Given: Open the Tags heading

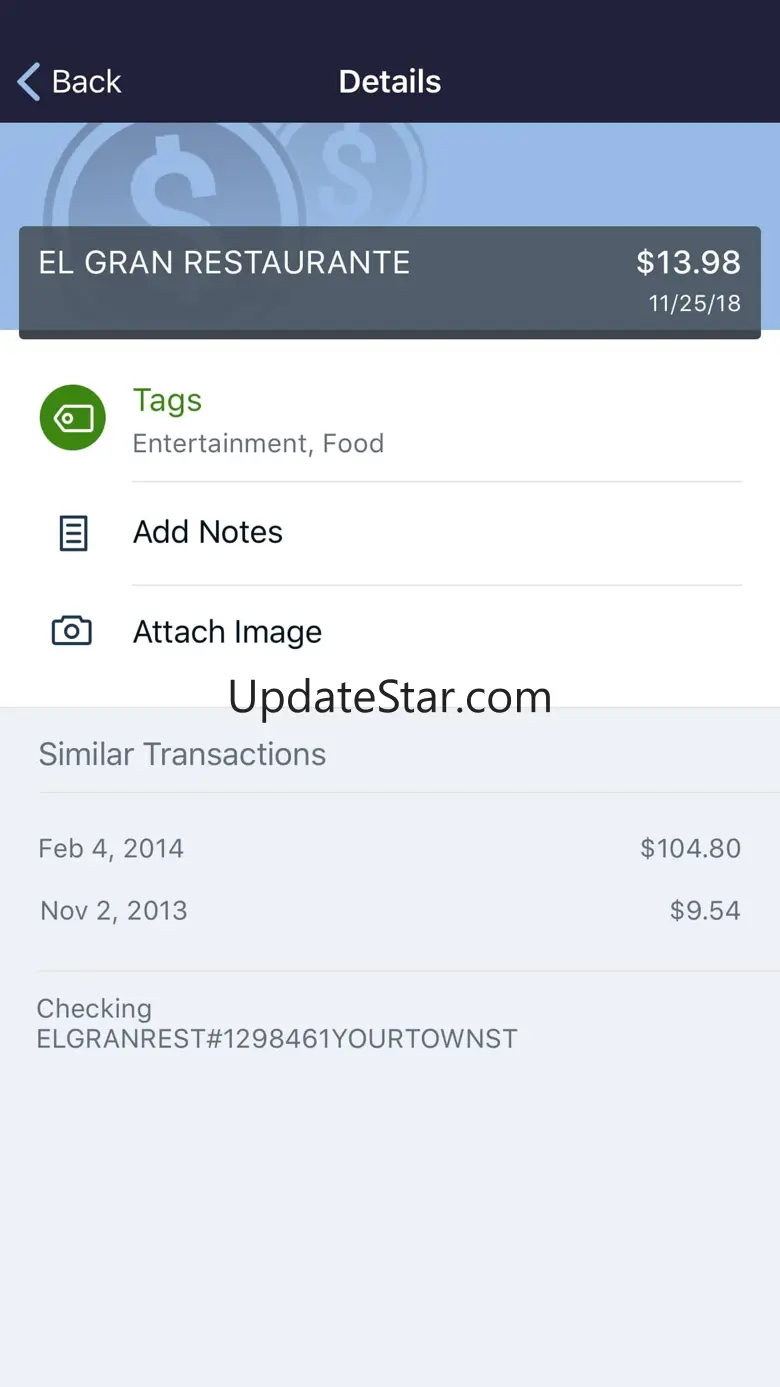Looking at the screenshot, I should [167, 400].
